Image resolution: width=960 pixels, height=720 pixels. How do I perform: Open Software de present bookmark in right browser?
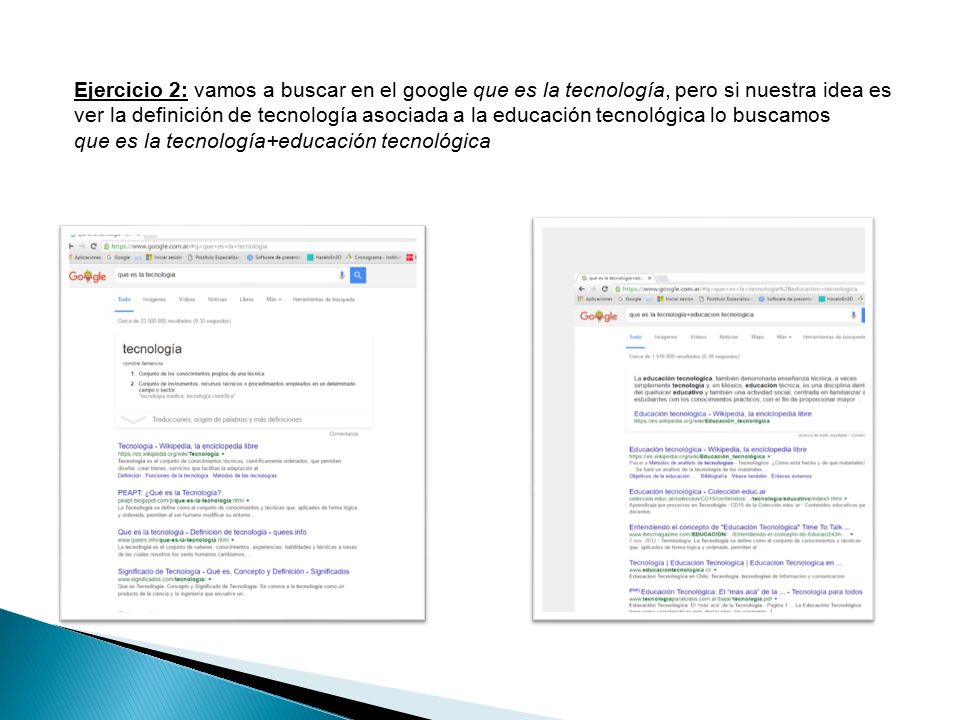(x=786, y=299)
